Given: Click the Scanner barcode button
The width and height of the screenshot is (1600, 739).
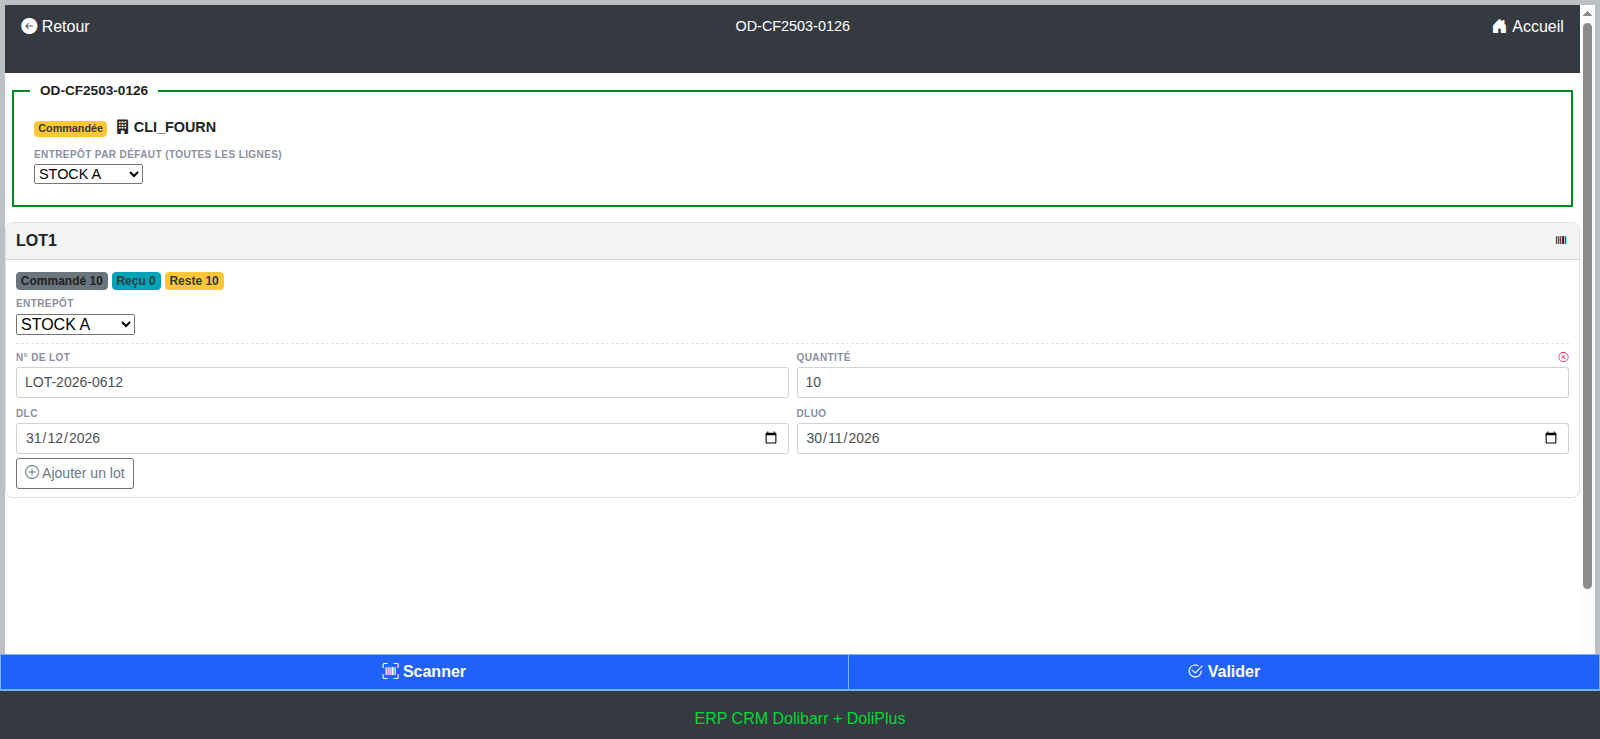Looking at the screenshot, I should pyautogui.click(x=424, y=672).
